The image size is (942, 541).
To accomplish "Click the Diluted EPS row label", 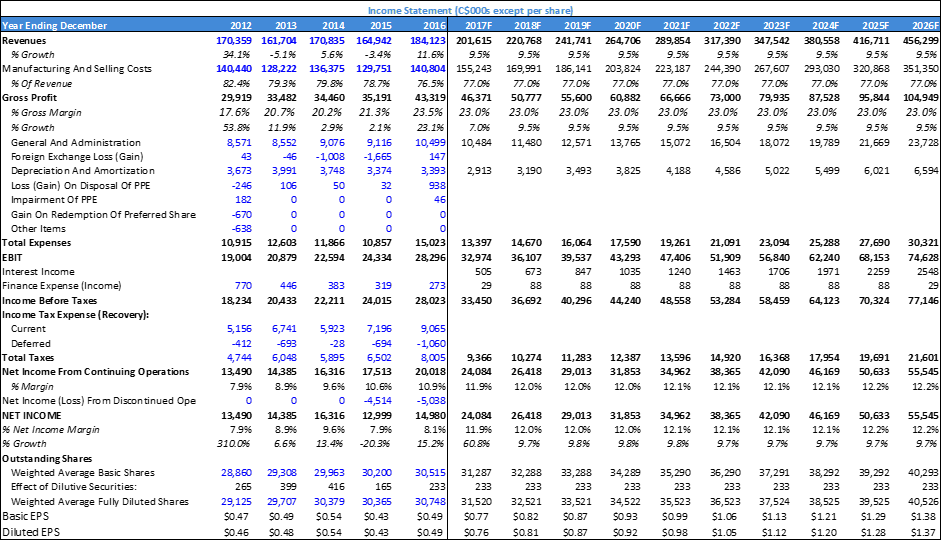I will [x=32, y=532].
